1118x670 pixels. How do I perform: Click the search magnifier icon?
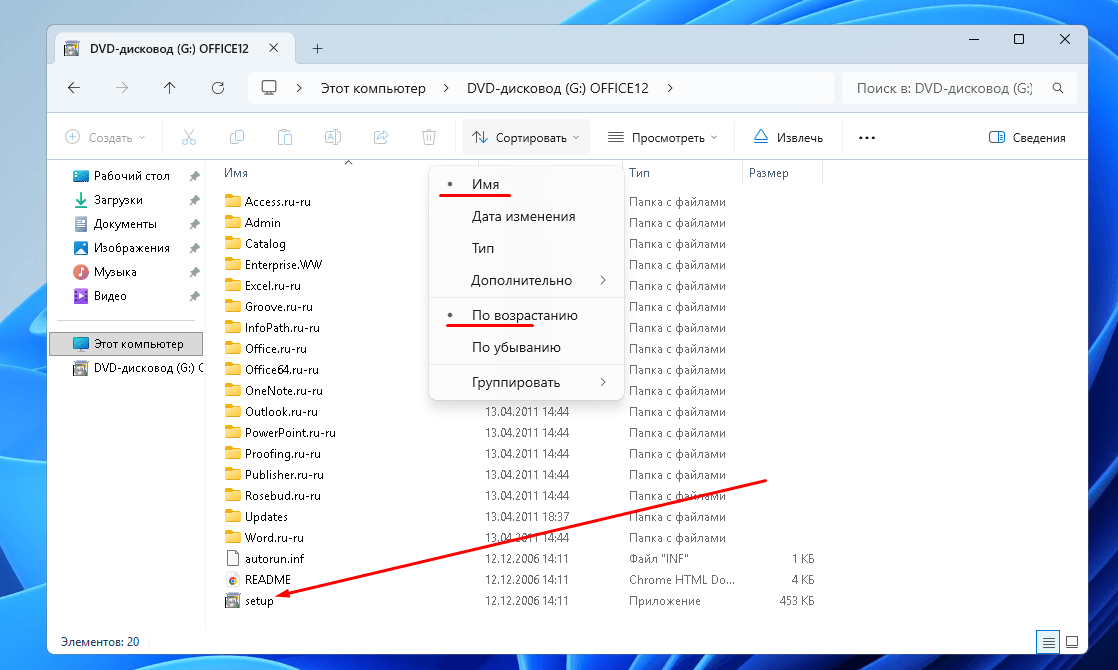coord(1058,88)
